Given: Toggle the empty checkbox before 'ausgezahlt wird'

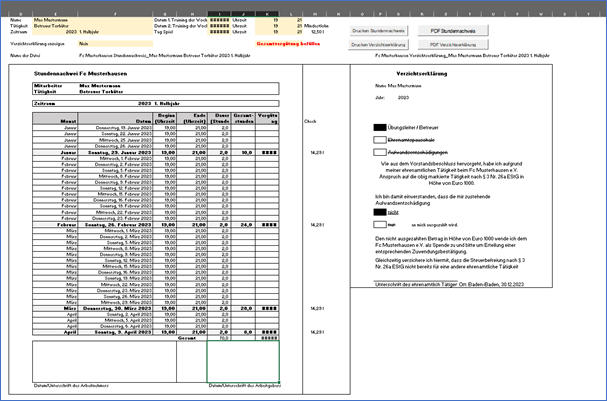Looking at the screenshot, I should click(380, 224).
